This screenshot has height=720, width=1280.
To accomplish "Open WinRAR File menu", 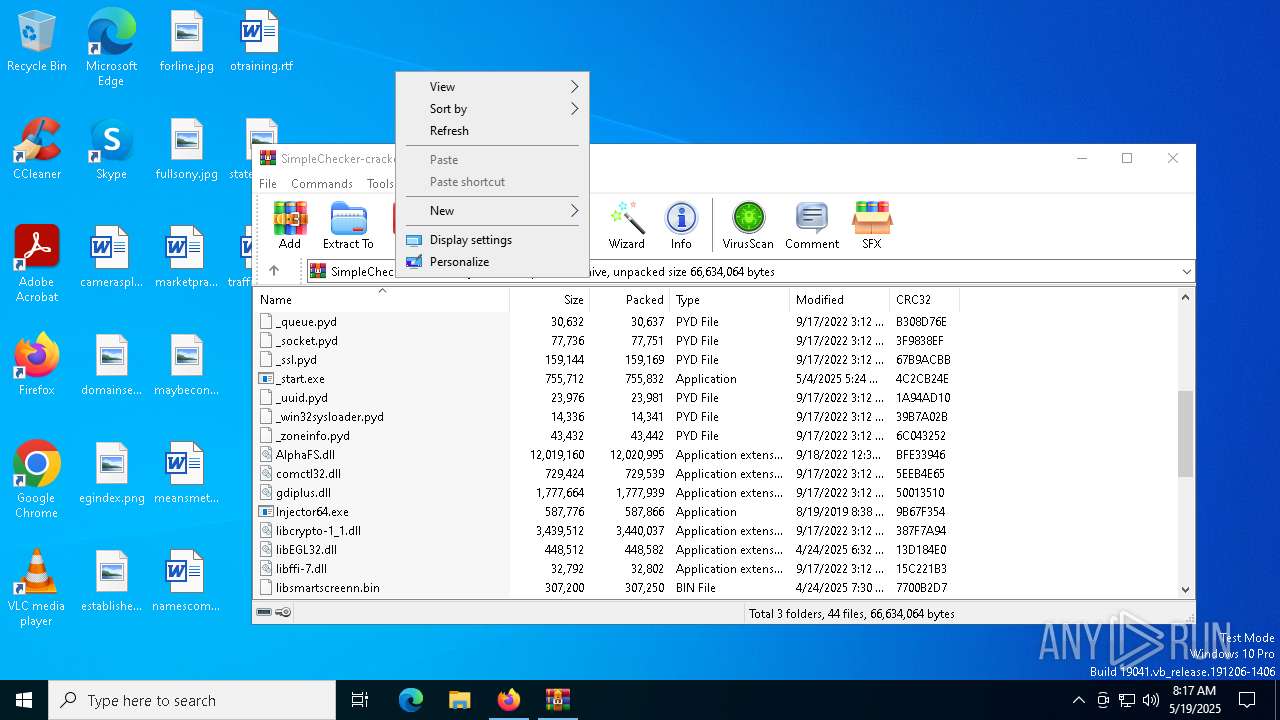I will point(268,184).
